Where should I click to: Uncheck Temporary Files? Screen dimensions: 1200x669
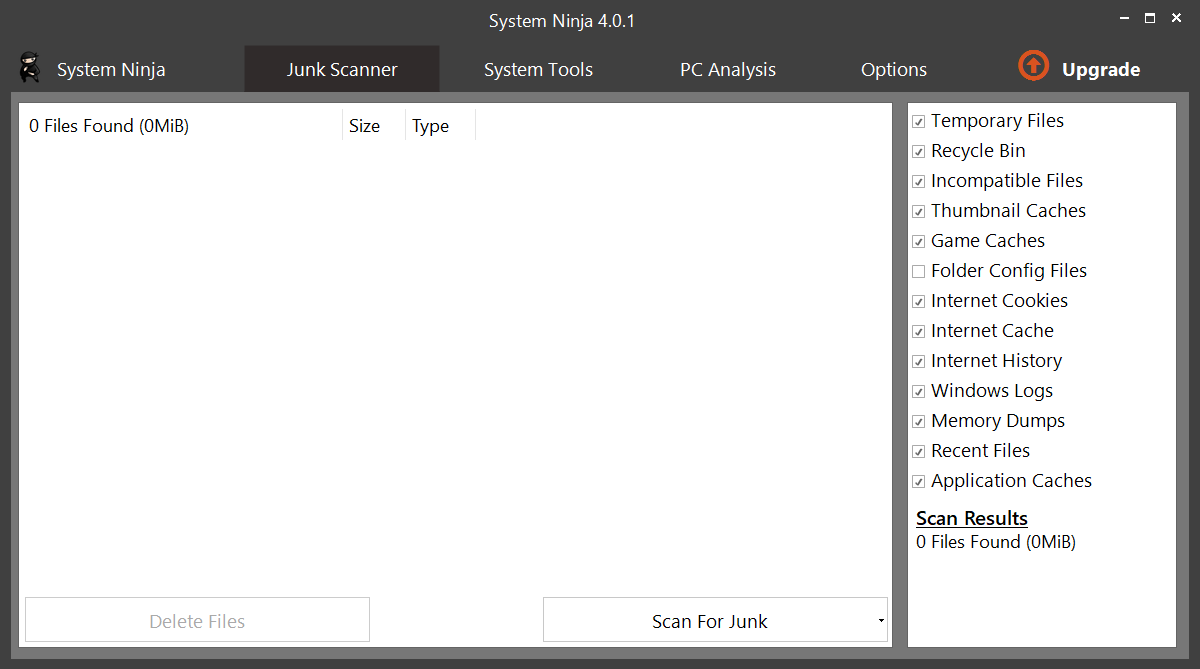tap(918, 121)
